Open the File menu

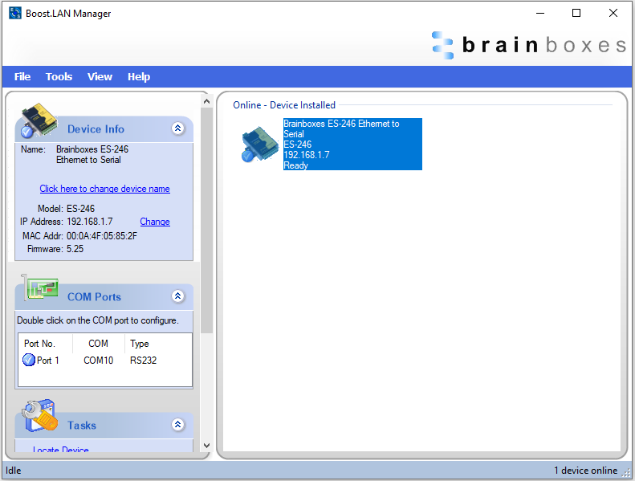22,77
